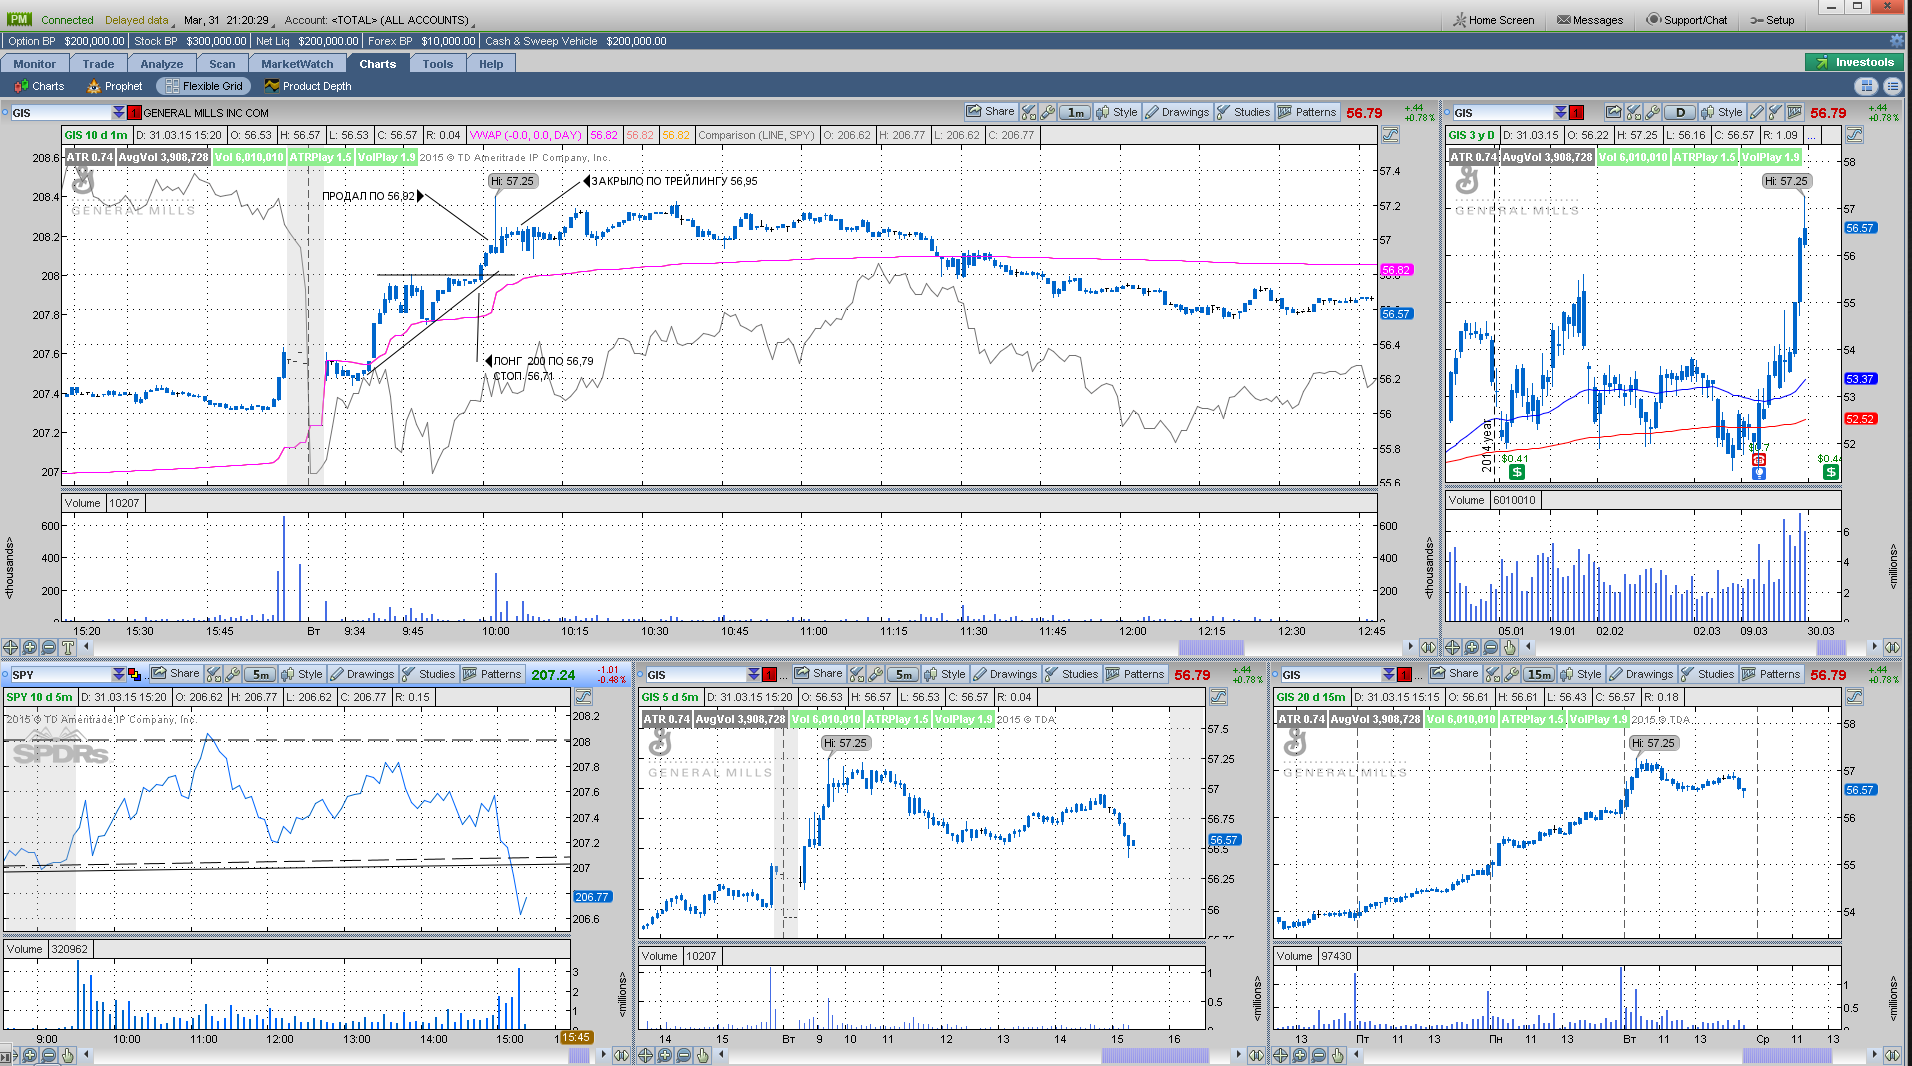Open Studies menu on main GIS 1m chart
This screenshot has height=1066, width=1912.
click(x=1243, y=112)
